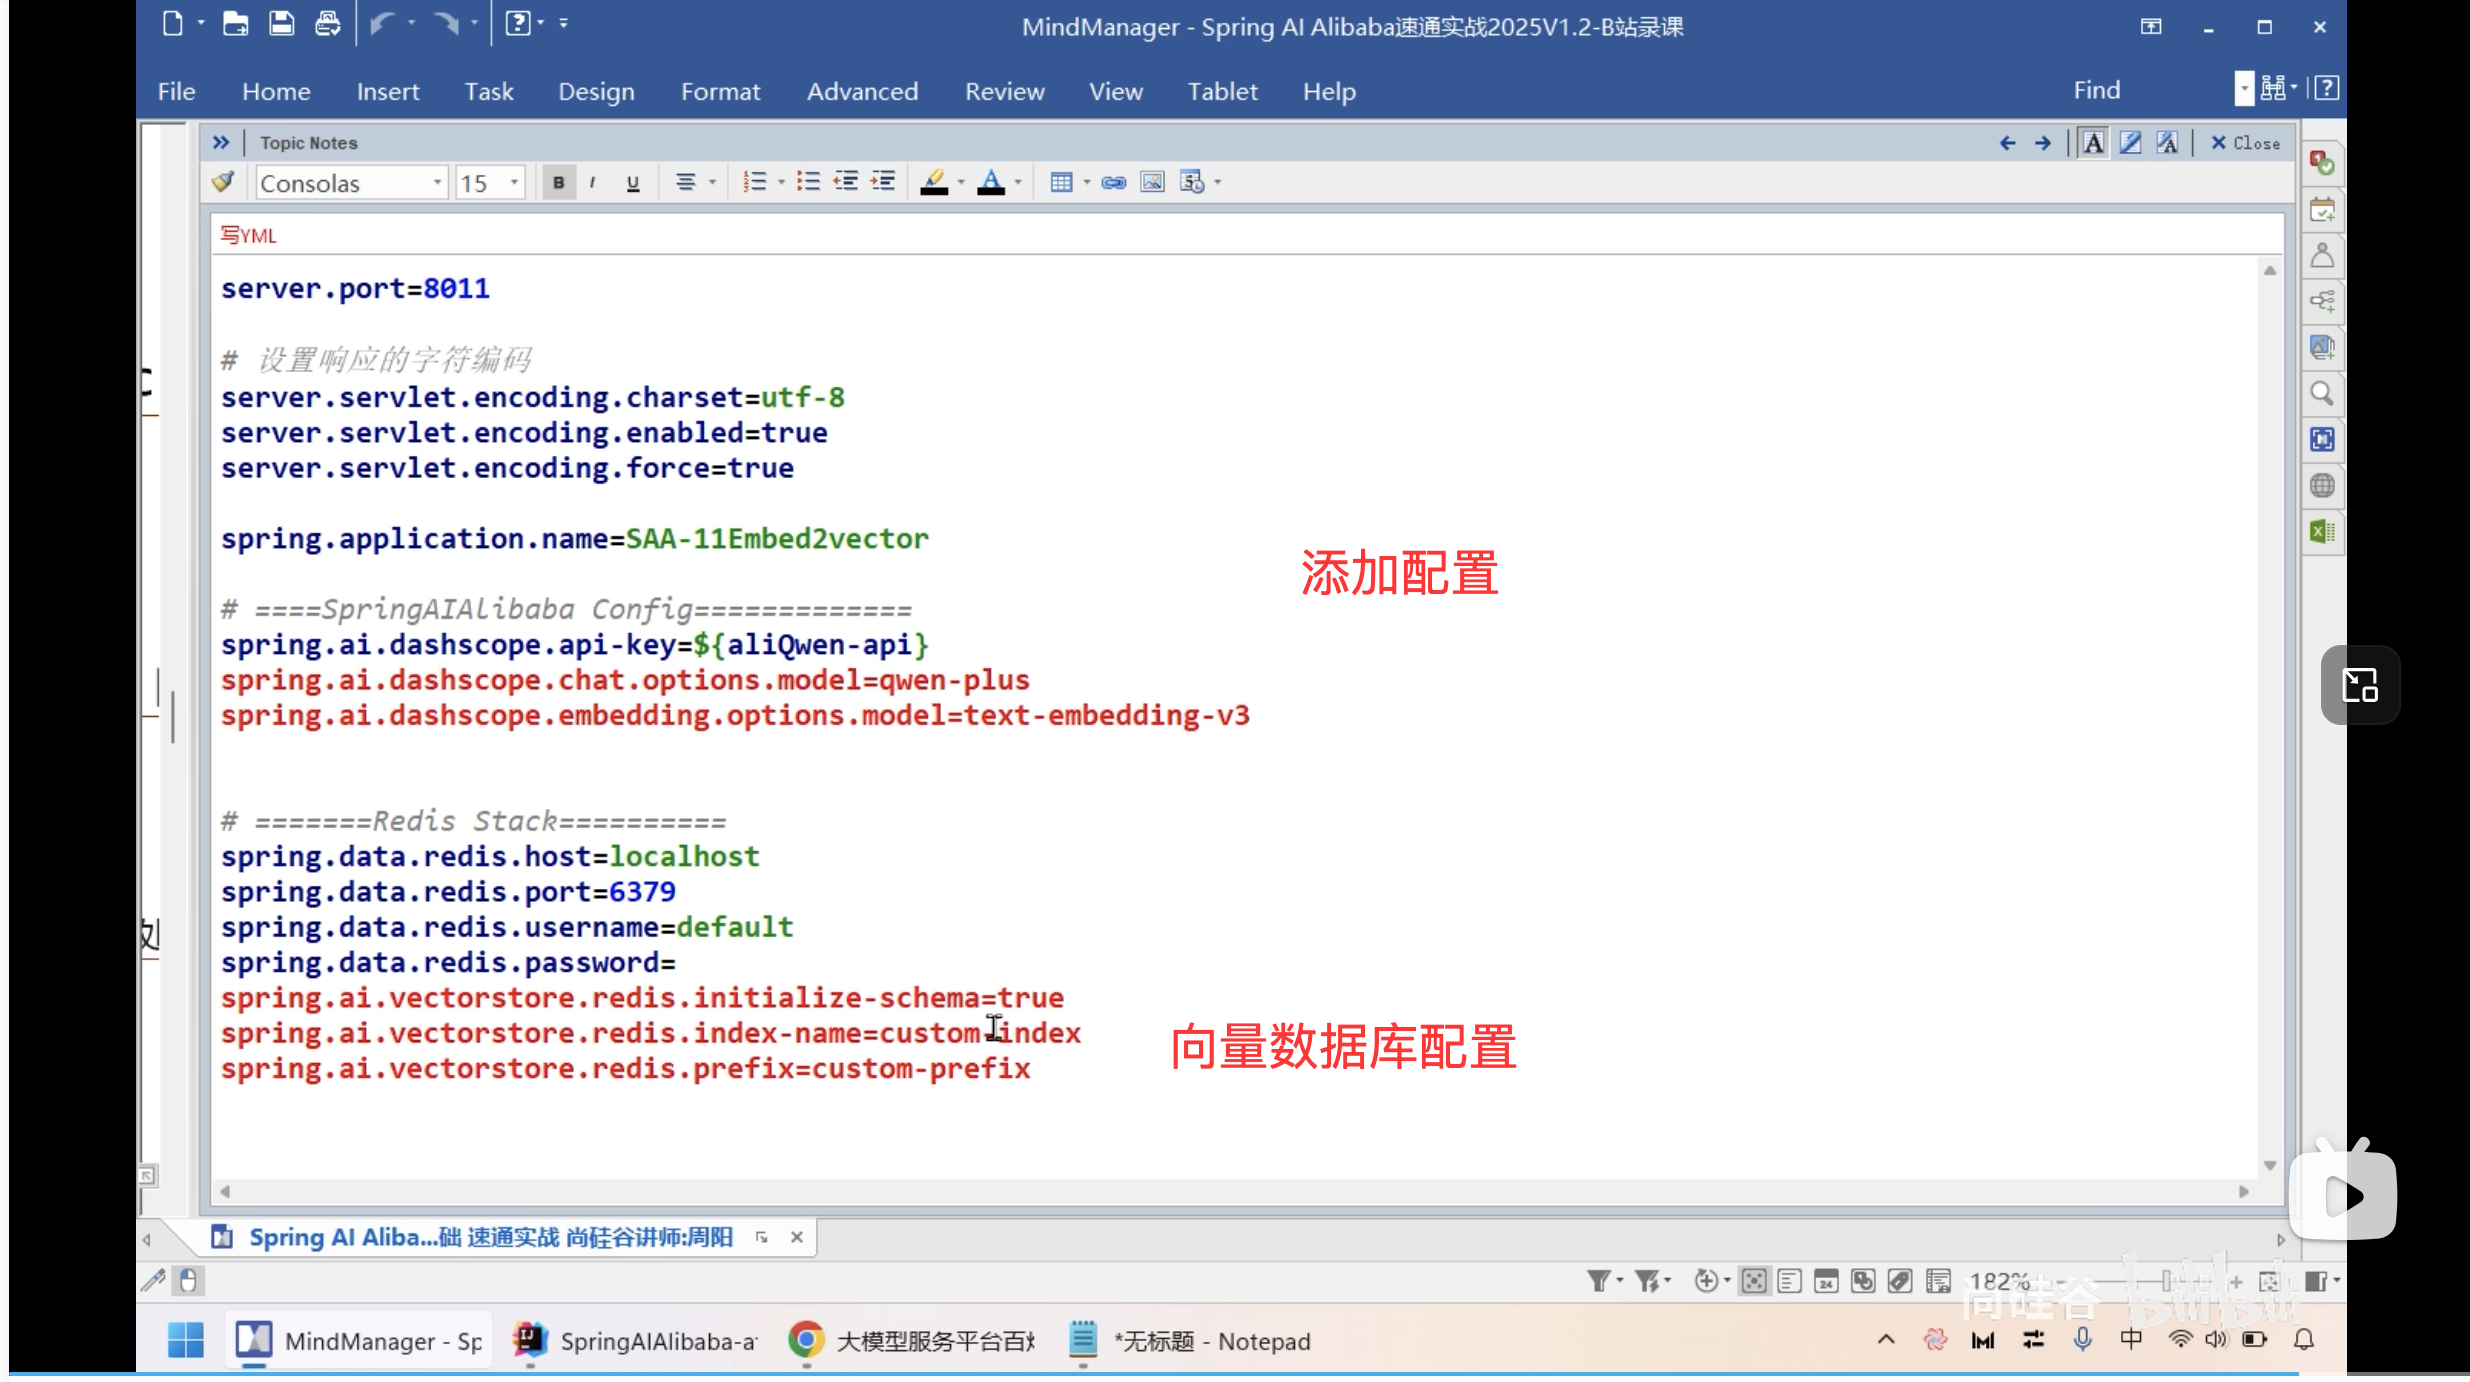This screenshot has width=2470, height=1382.
Task: Open the font size 15 dropdown
Action: [x=514, y=182]
